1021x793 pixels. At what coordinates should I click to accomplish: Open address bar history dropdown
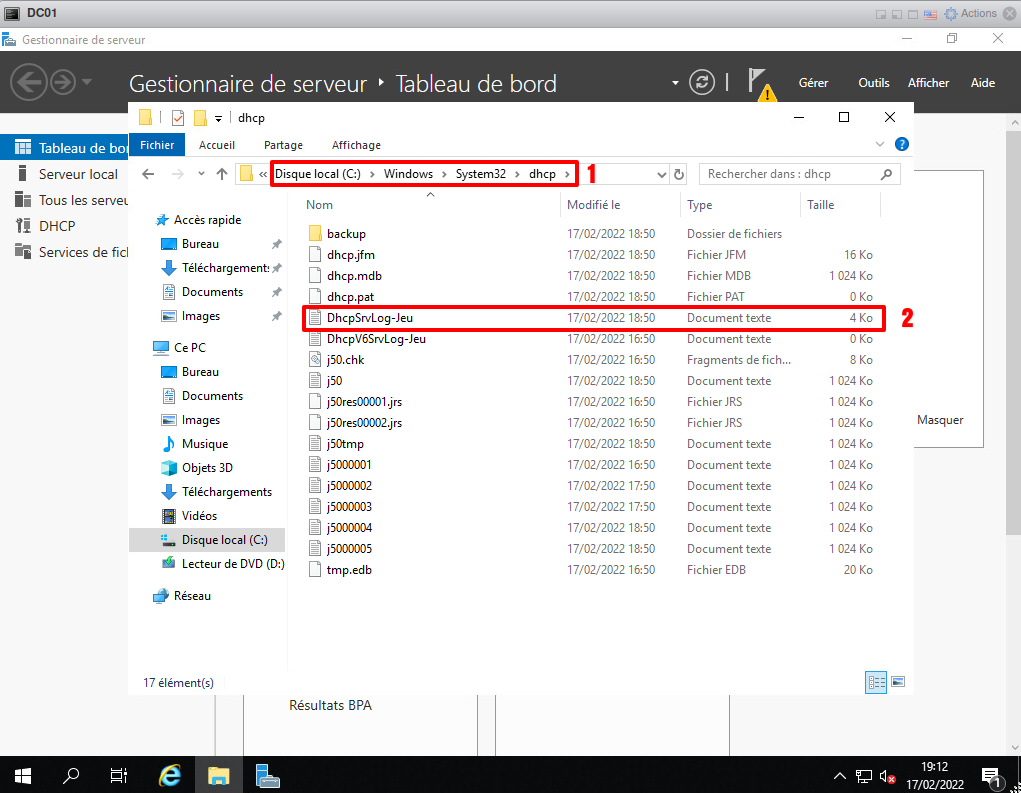[x=661, y=174]
